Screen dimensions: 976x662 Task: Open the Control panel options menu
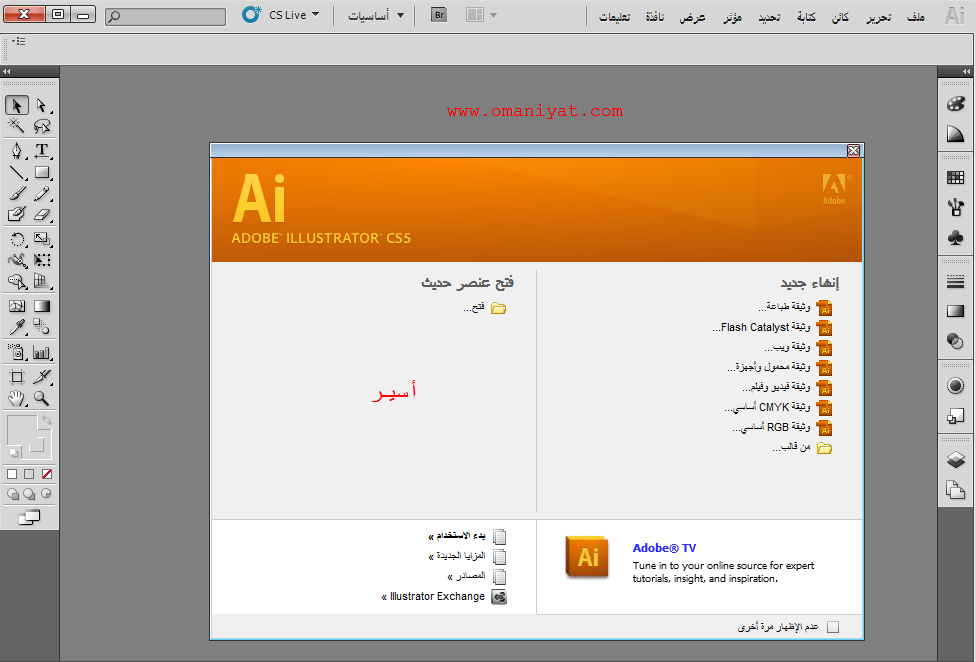(19, 41)
